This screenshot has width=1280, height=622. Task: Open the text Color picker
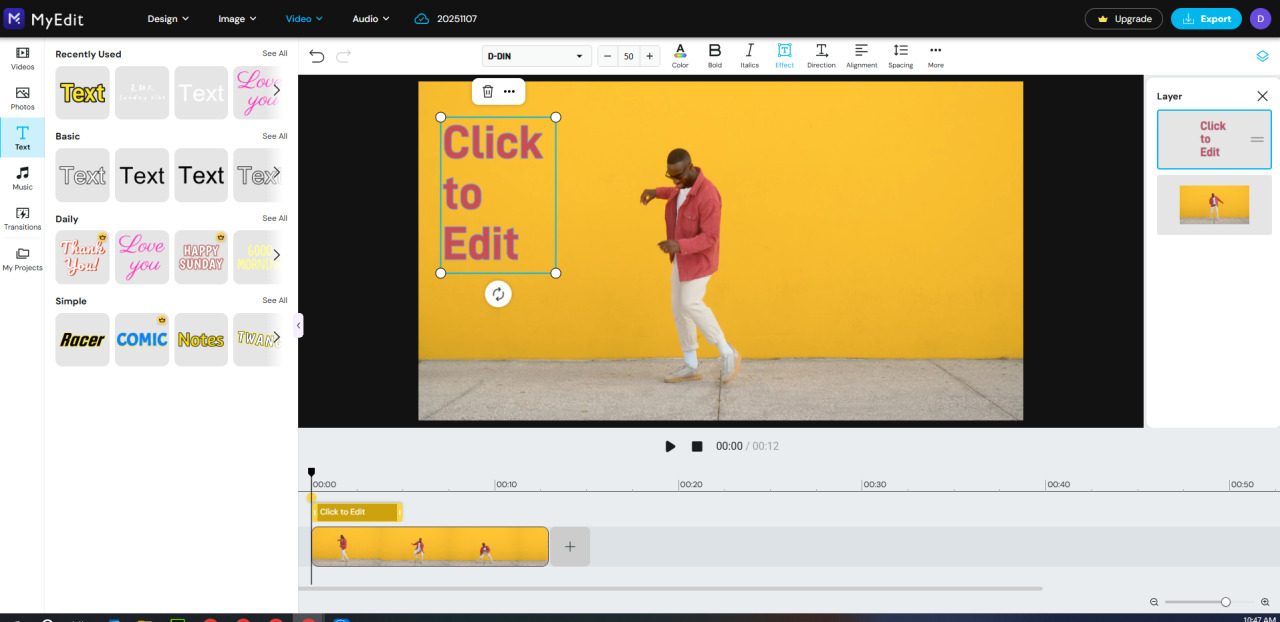coord(680,55)
